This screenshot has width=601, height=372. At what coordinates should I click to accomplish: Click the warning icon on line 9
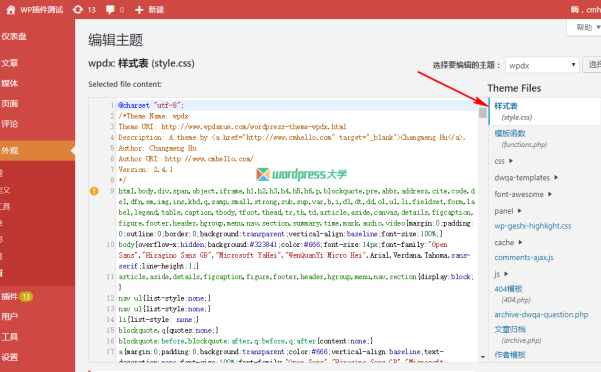94,191
